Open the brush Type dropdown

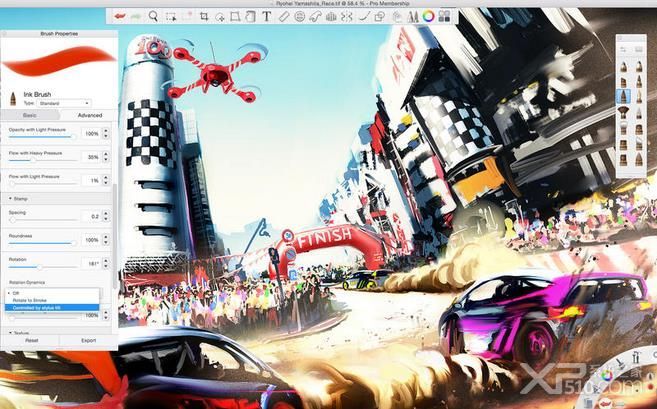(64, 103)
